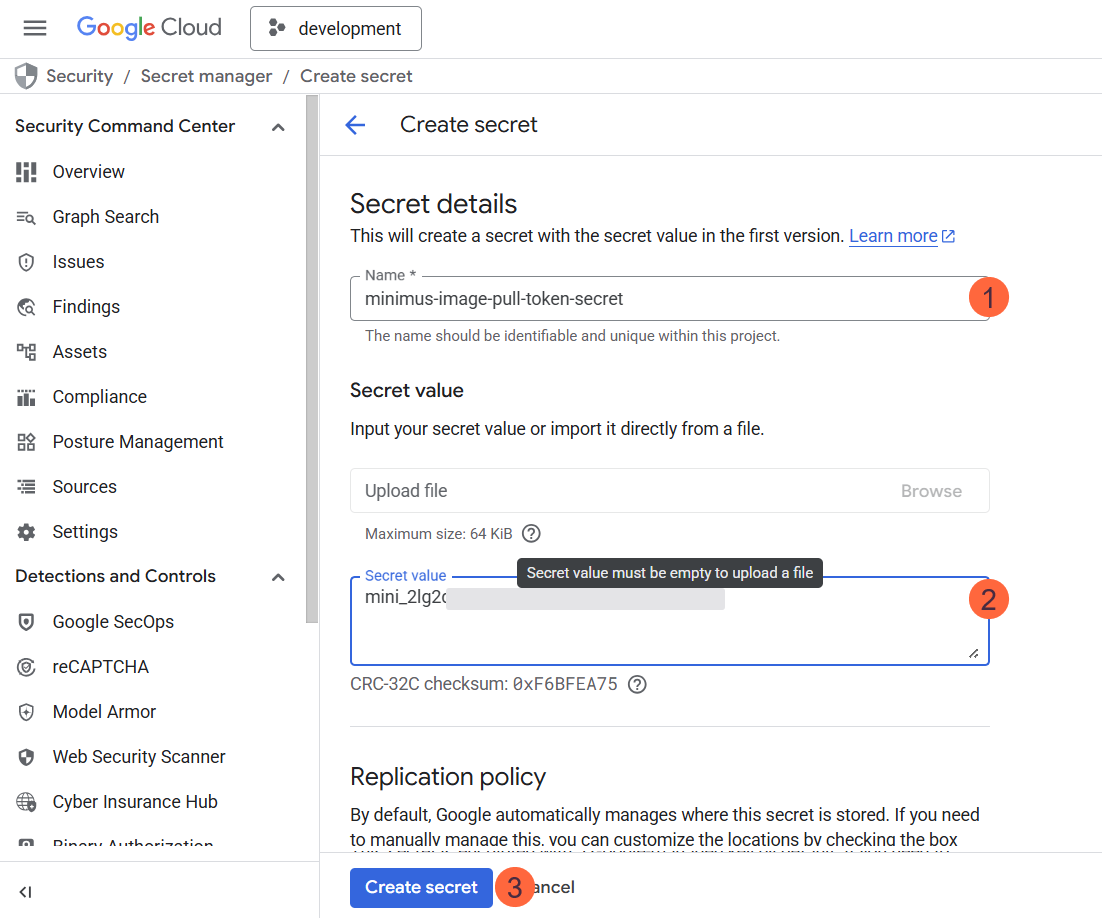Open Google SecOps under Detections and Controls
The width and height of the screenshot is (1102, 918).
(x=112, y=621)
